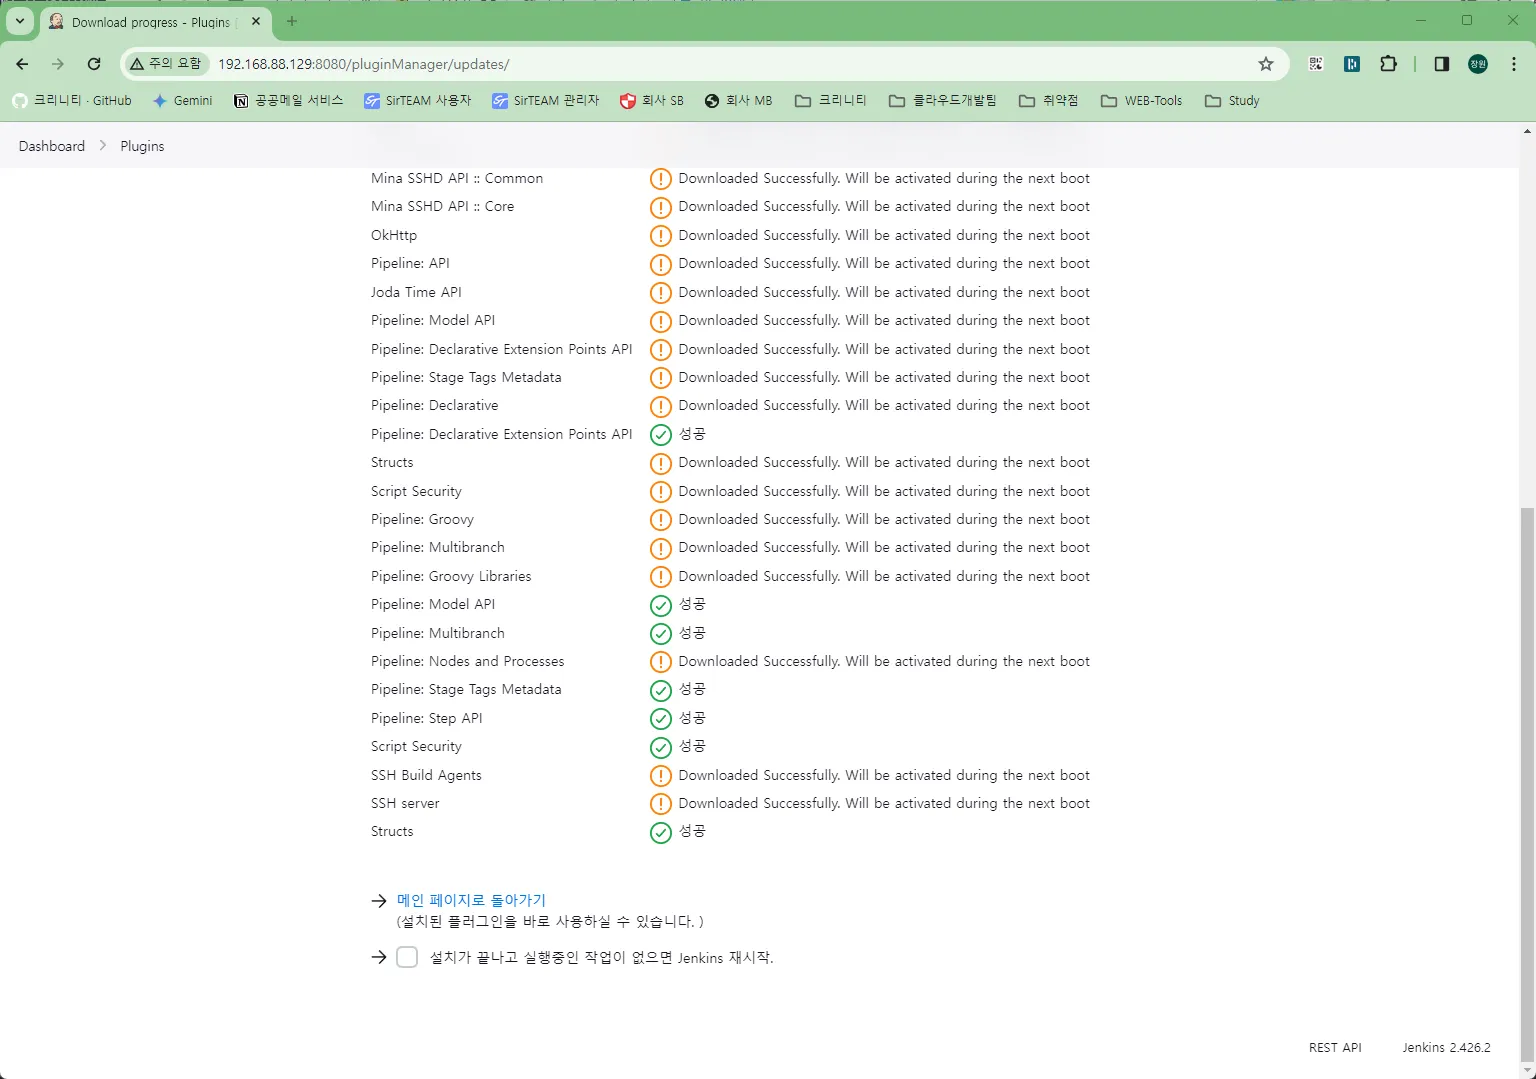The width and height of the screenshot is (1536, 1079).
Task: Click the 'Pipeline: Nodes and Processes' text
Action: pyautogui.click(x=467, y=661)
